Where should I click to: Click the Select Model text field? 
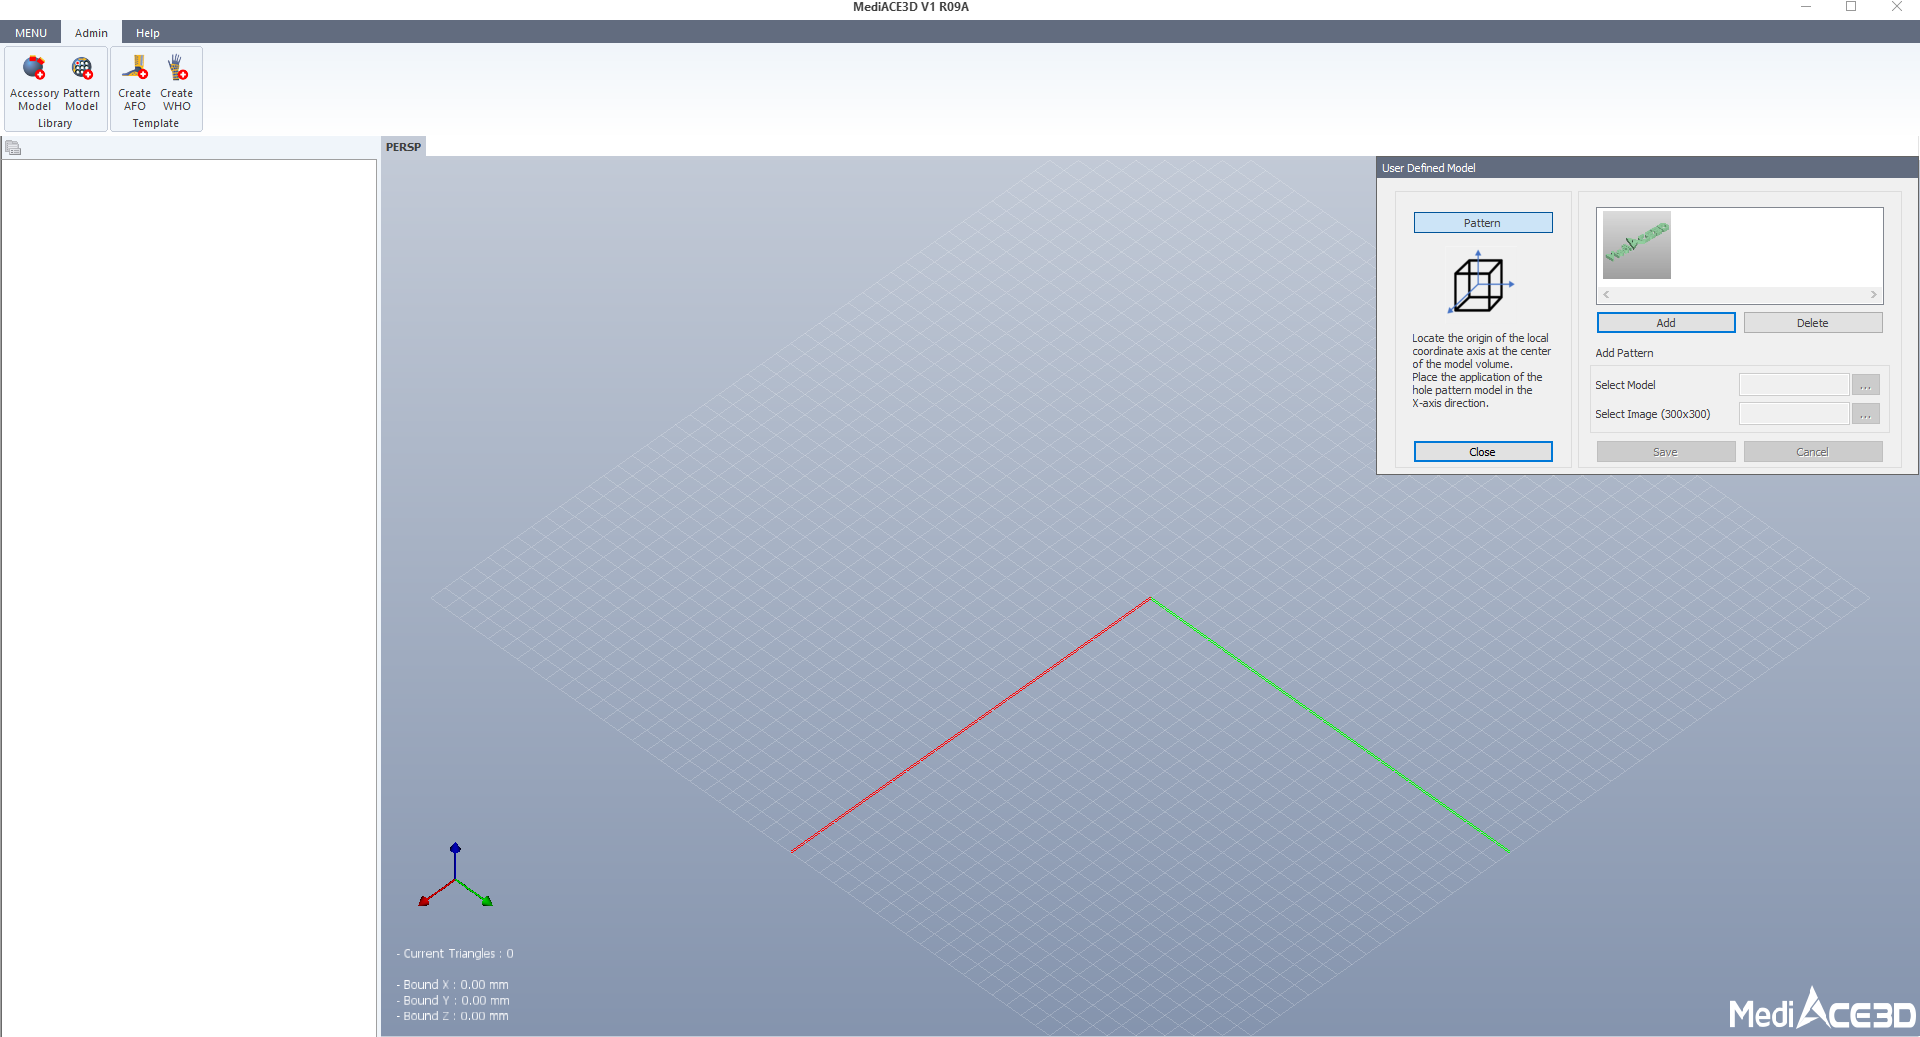click(1794, 385)
